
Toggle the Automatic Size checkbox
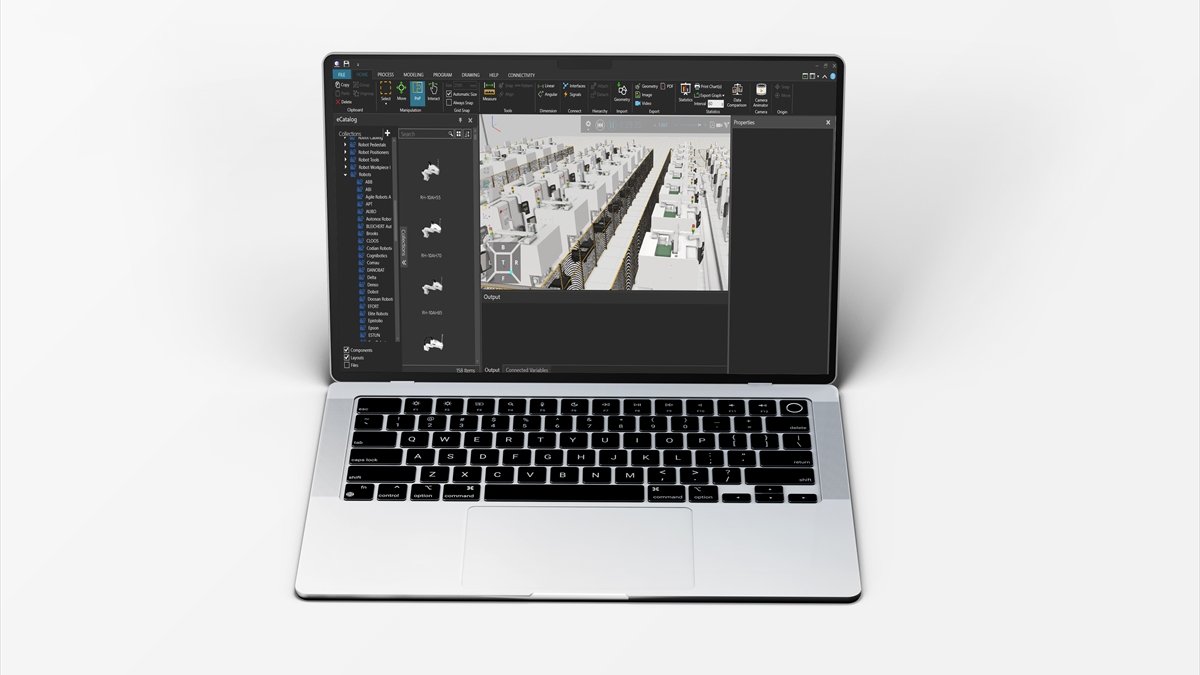coord(449,94)
